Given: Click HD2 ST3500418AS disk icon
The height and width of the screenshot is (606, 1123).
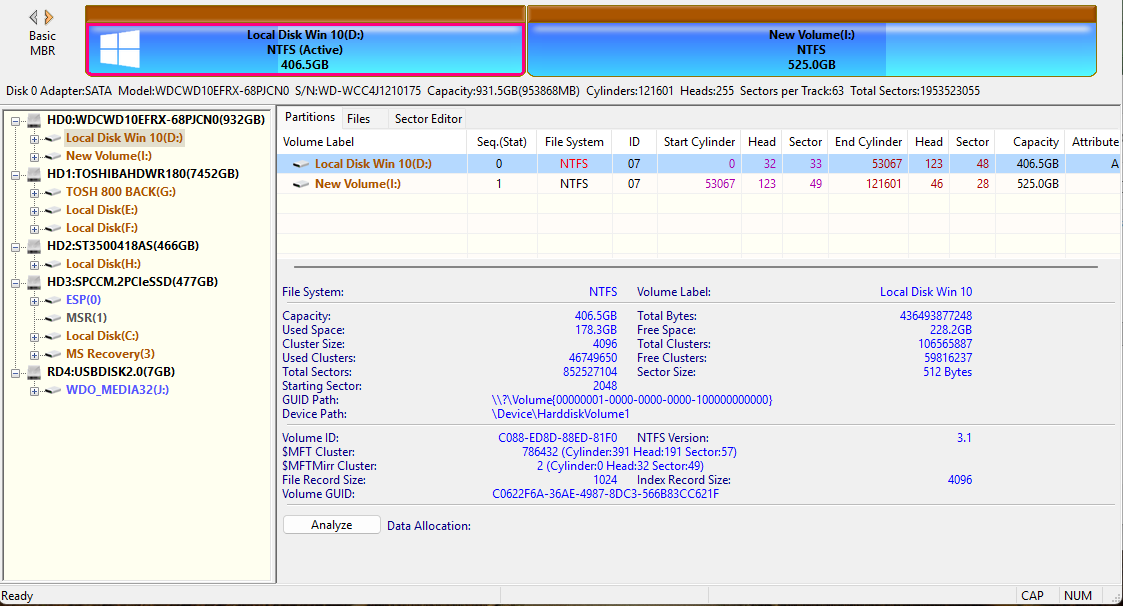Looking at the screenshot, I should pos(34,246).
